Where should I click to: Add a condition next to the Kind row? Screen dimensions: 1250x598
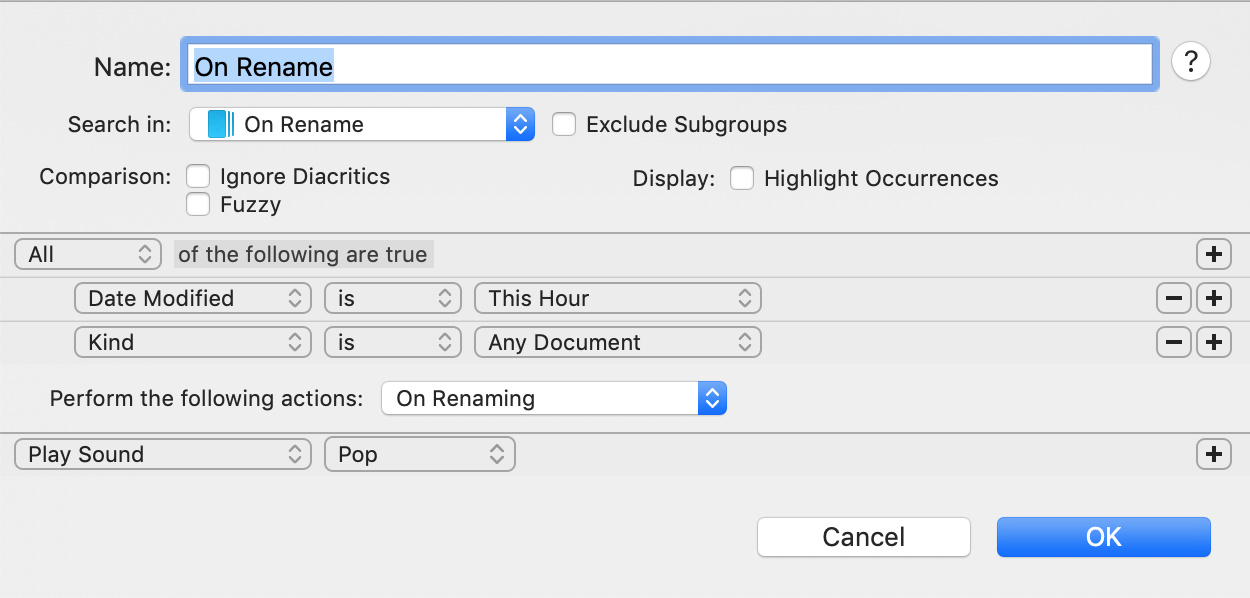coord(1214,342)
